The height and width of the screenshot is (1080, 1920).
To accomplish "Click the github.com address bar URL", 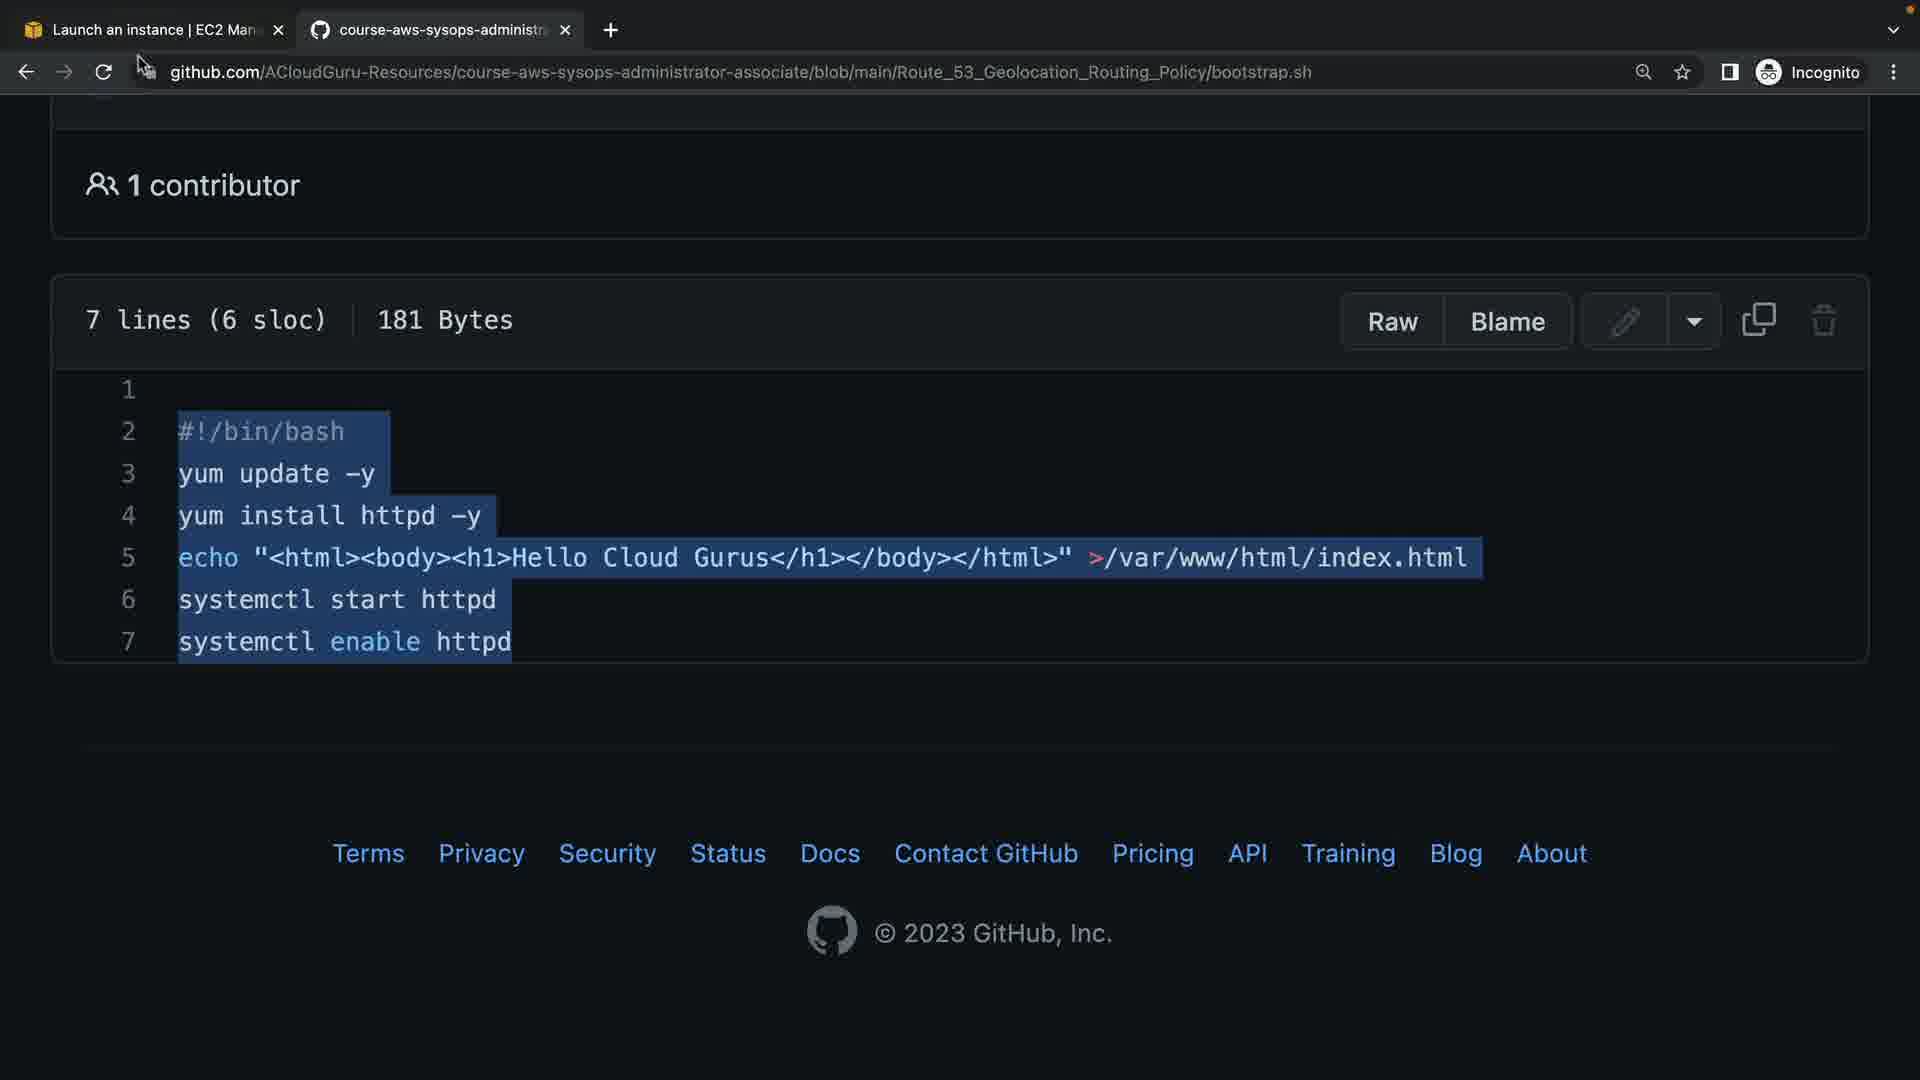I will [740, 72].
